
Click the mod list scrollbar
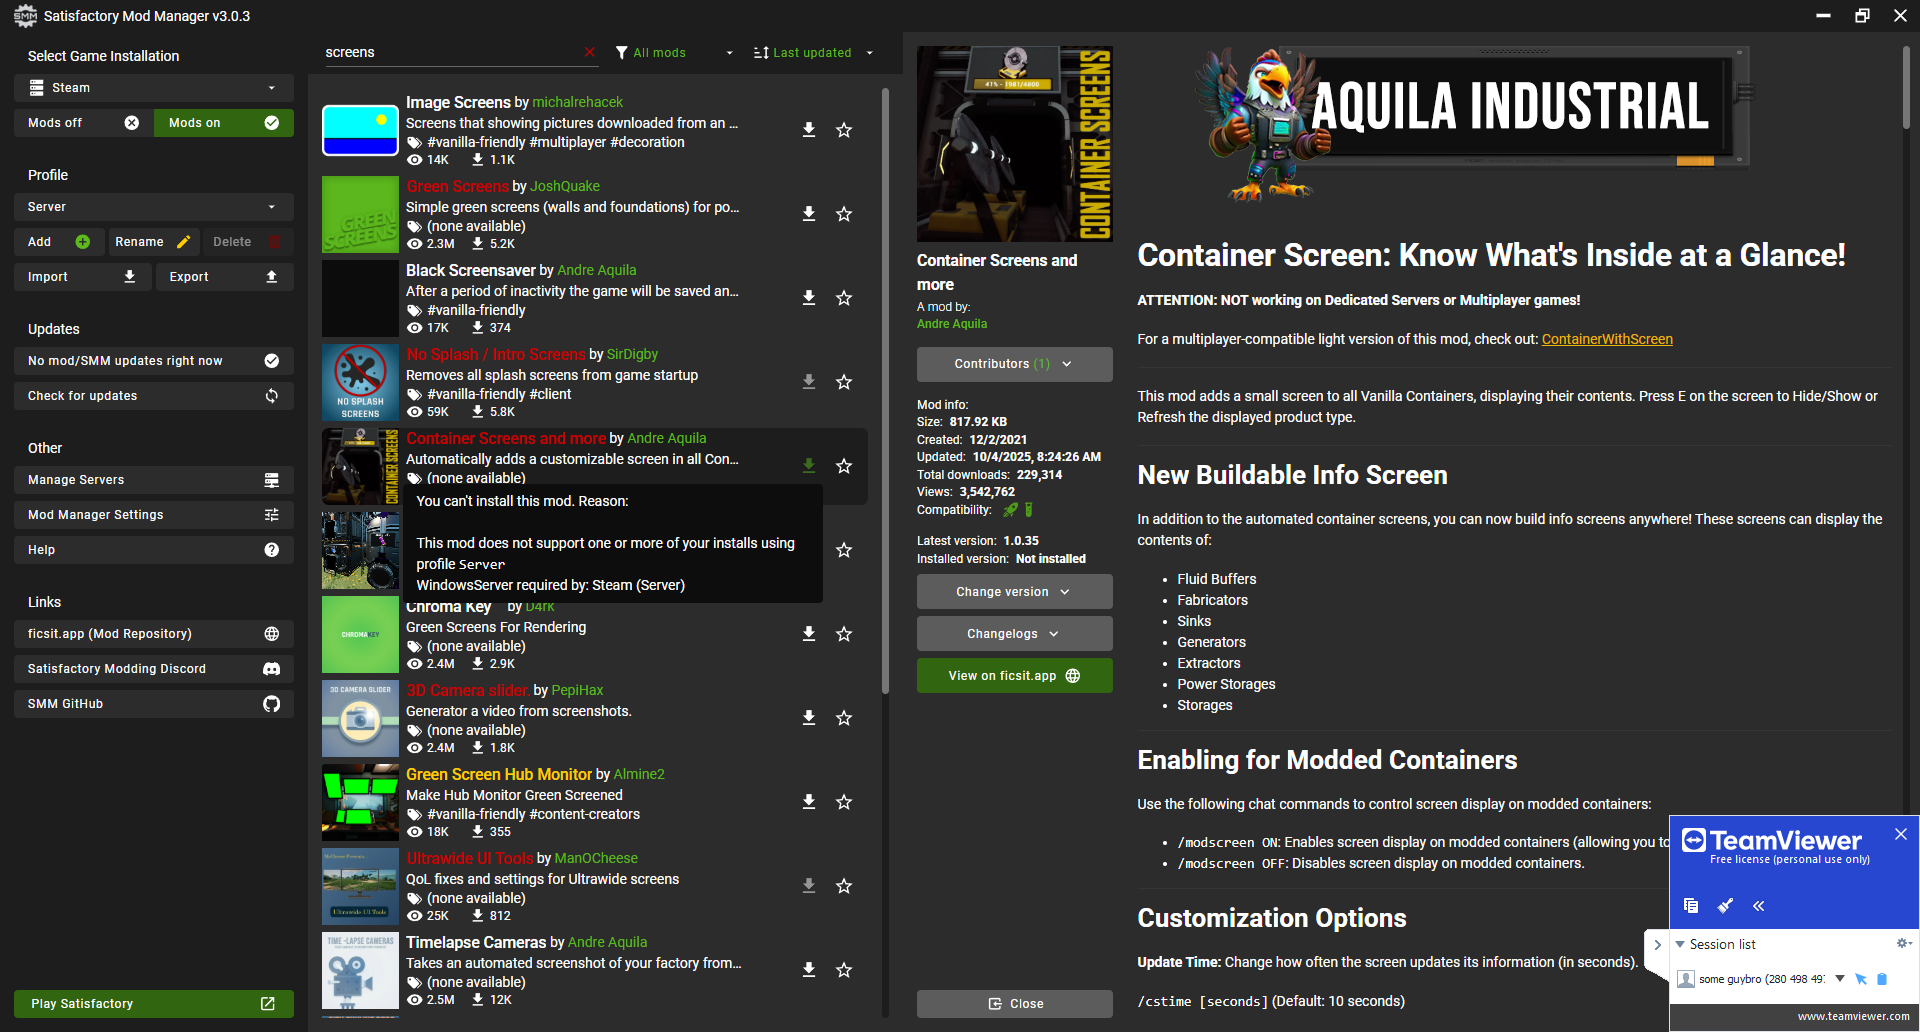pyautogui.click(x=885, y=390)
